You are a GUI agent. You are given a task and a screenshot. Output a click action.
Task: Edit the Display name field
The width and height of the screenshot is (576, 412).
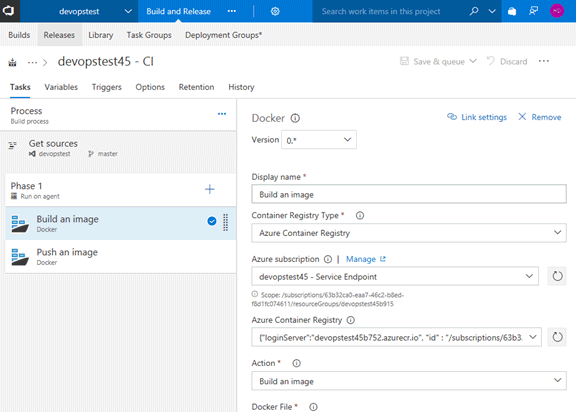coord(408,194)
